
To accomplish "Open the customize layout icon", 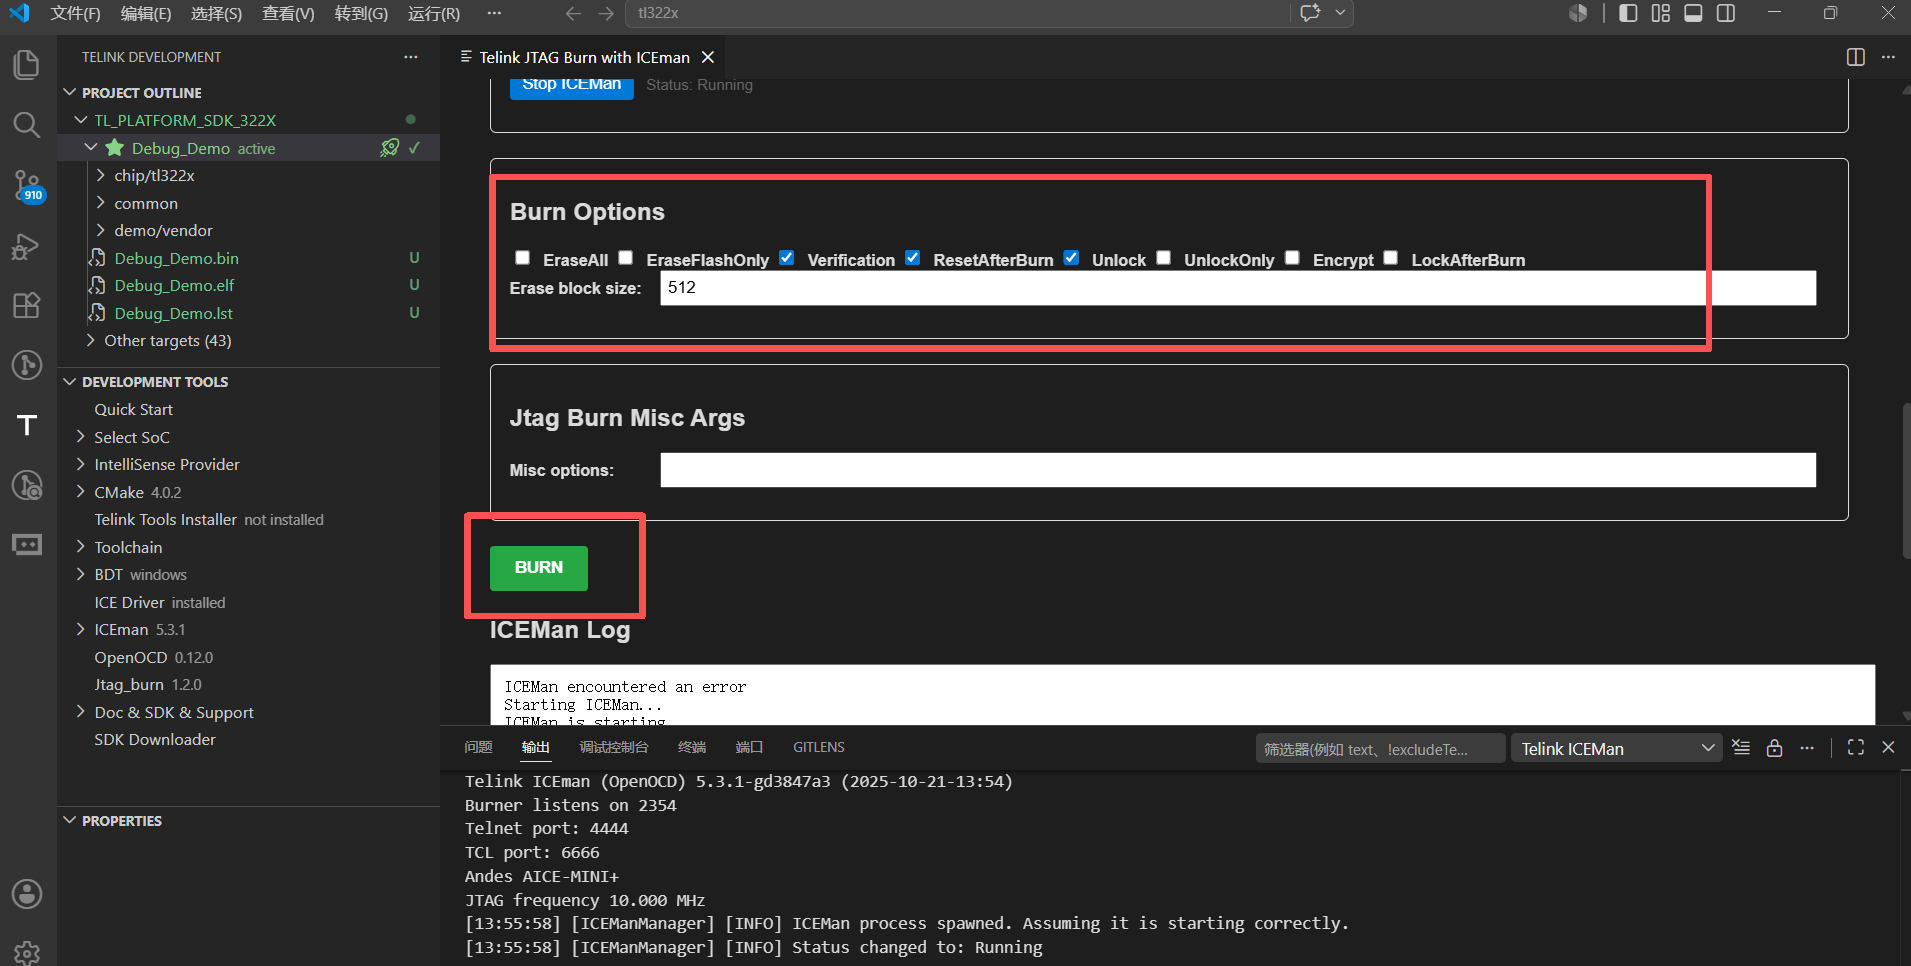I will [1661, 13].
